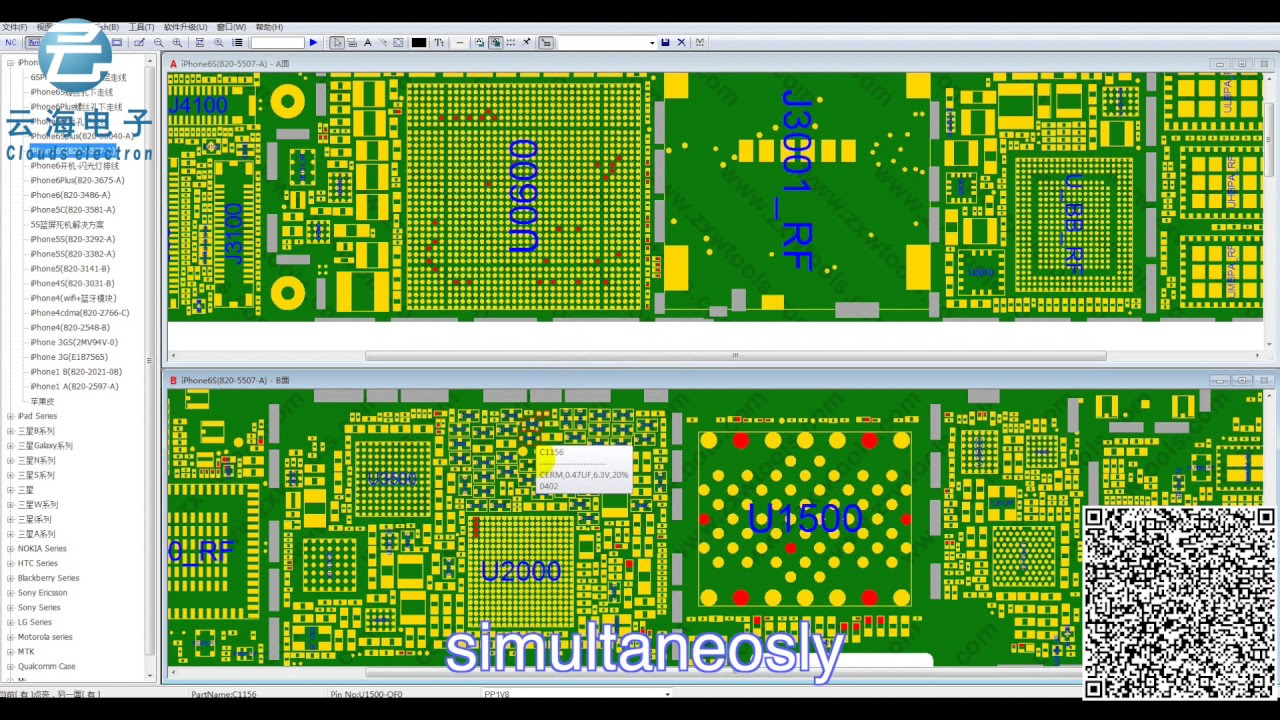The image size is (1280, 720).
Task: Open the PP1V8 net dropdown
Action: pos(667,694)
